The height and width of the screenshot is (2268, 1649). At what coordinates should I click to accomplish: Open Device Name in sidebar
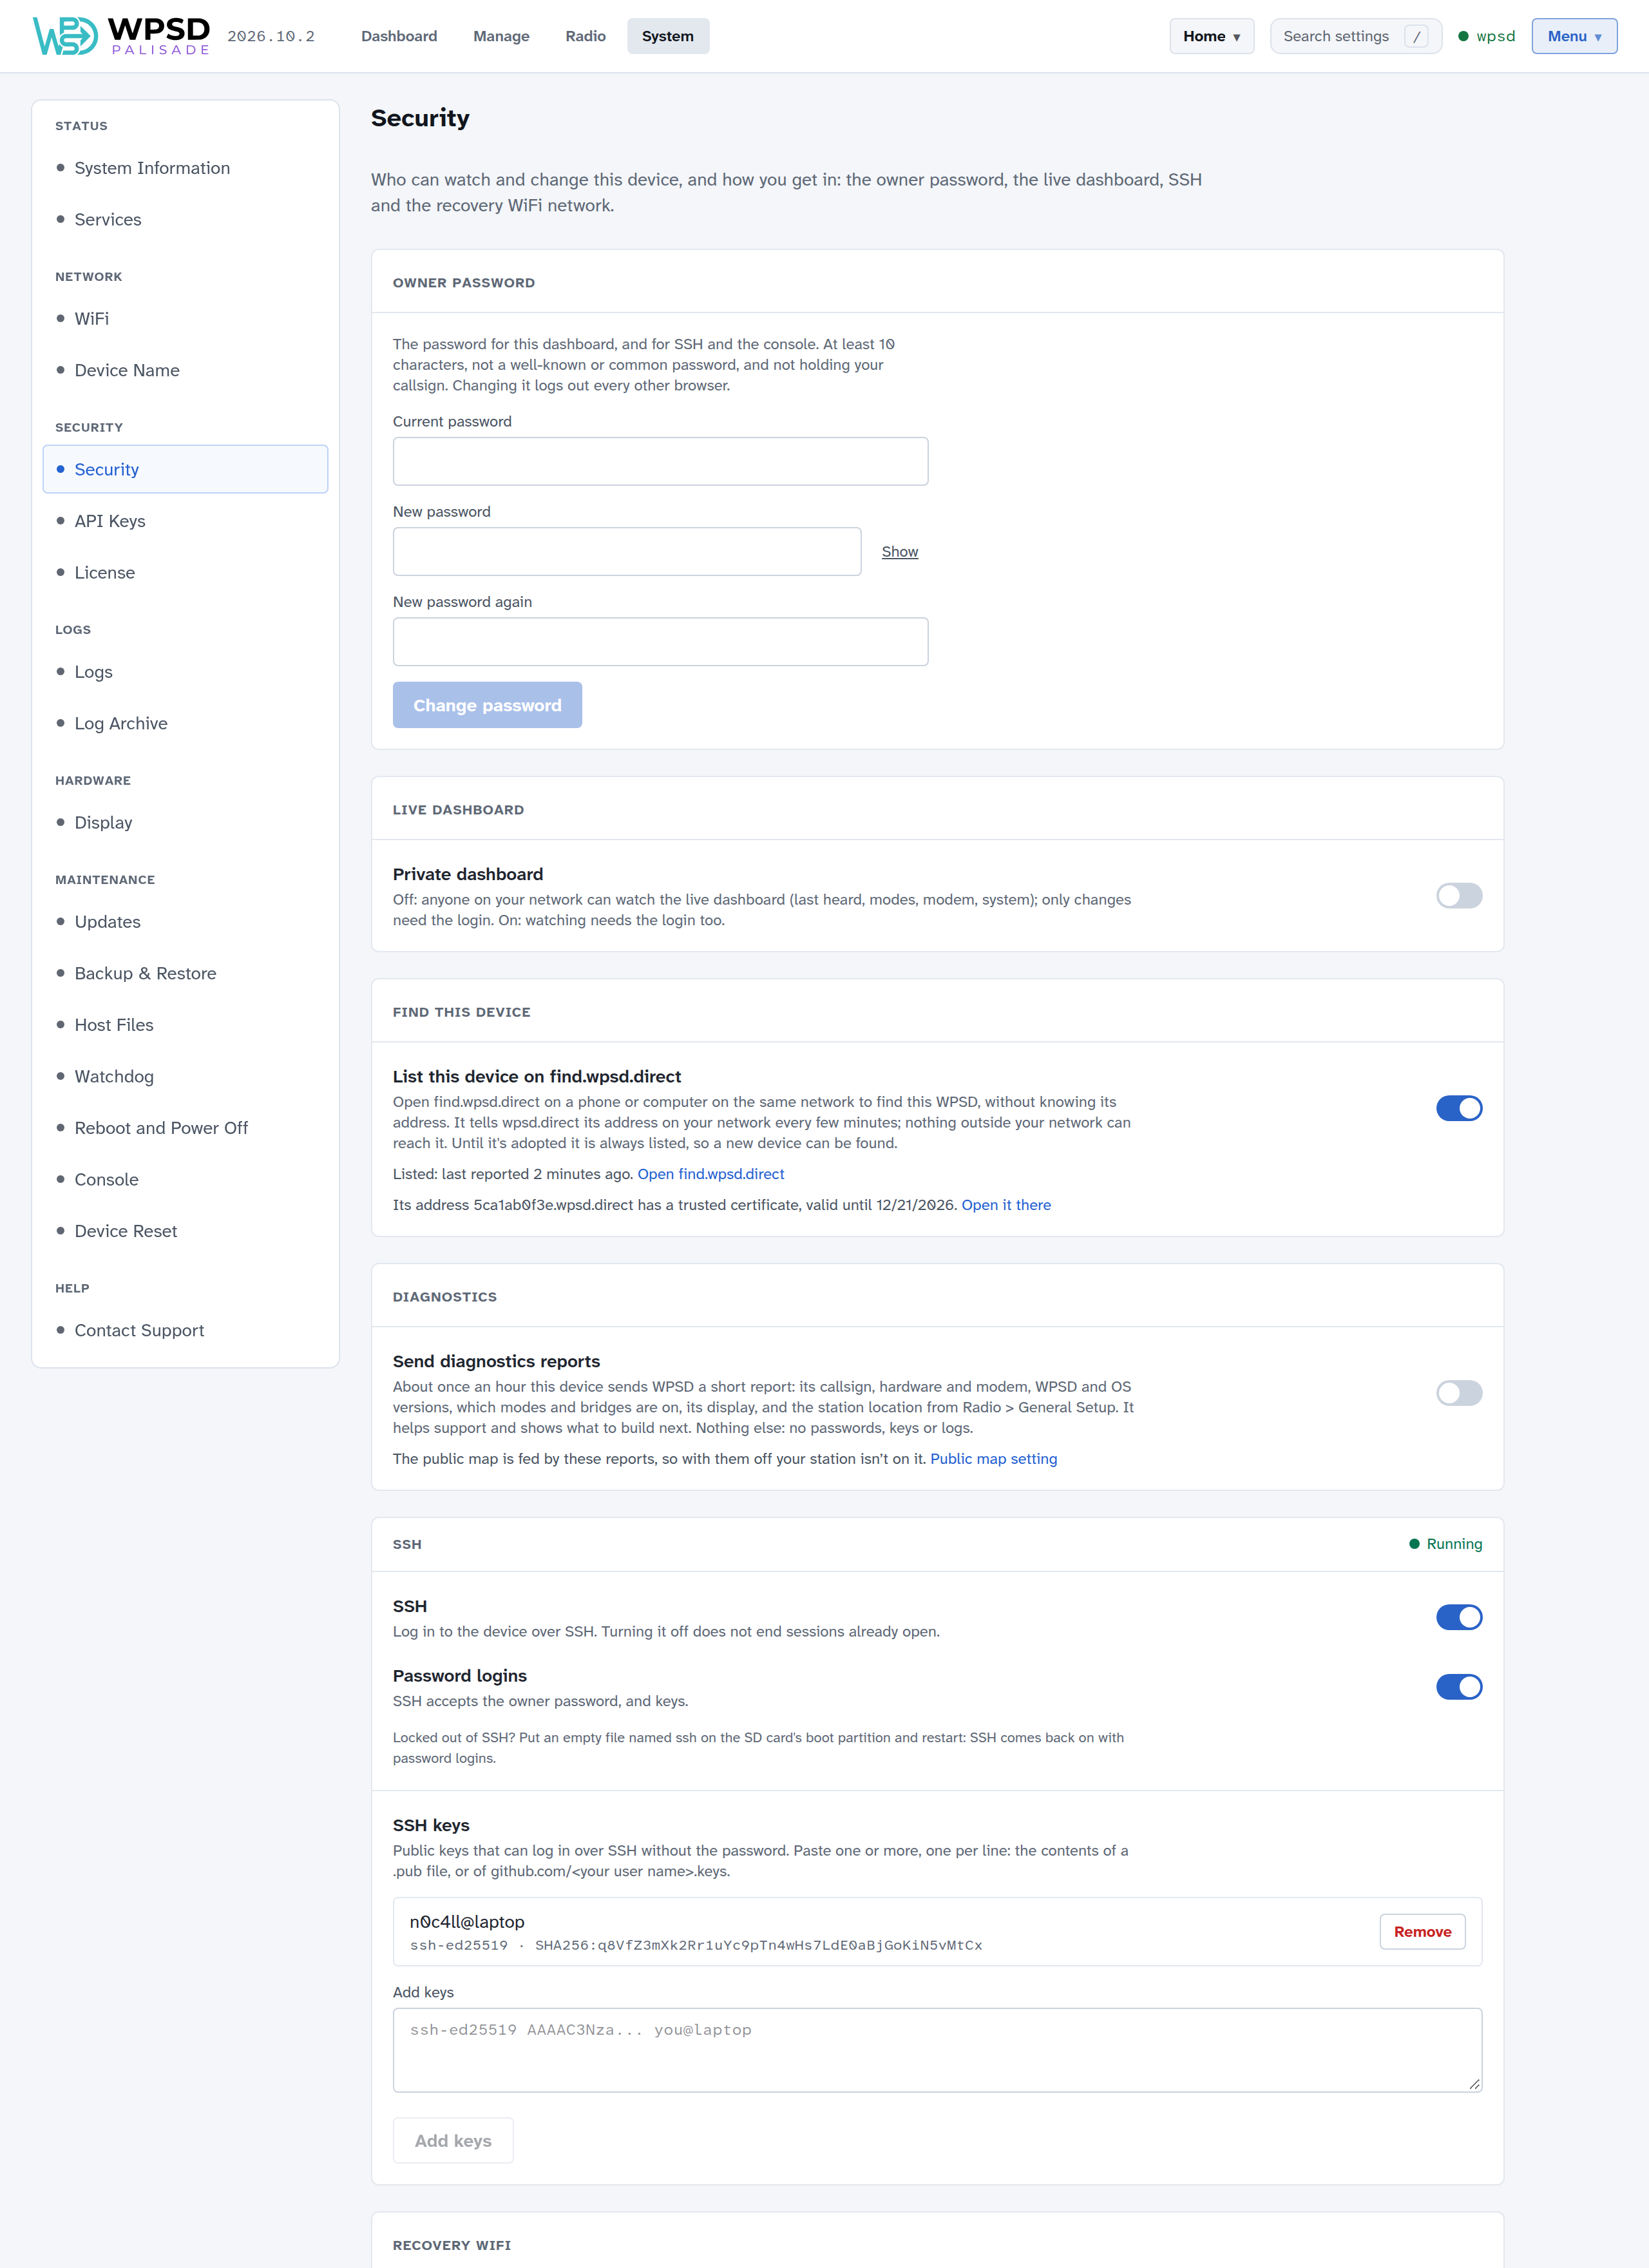(186, 370)
